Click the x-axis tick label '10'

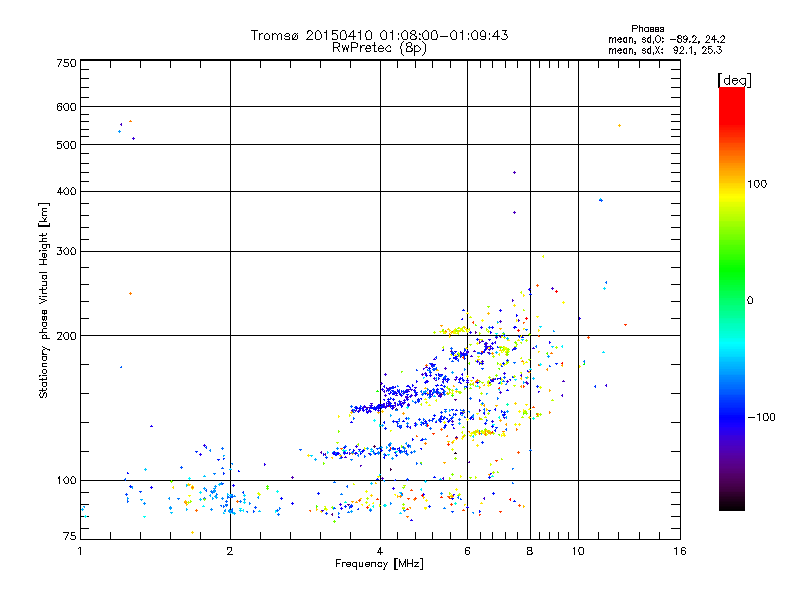(578, 551)
